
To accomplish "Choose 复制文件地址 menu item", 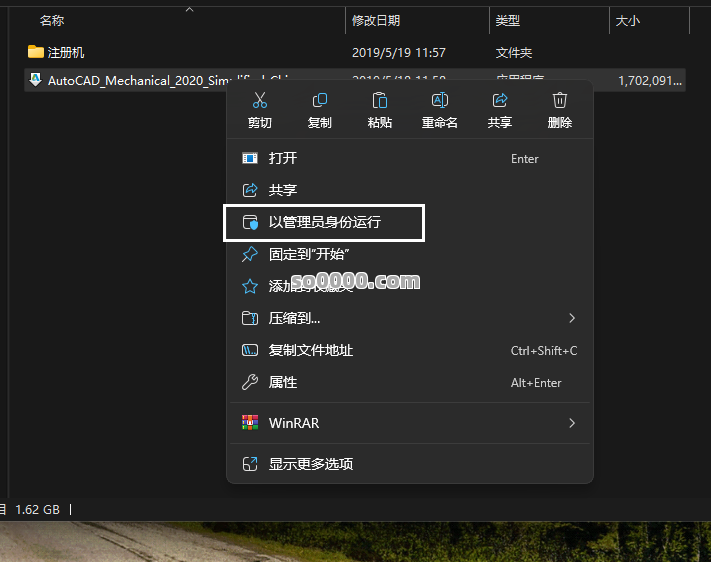I will [311, 350].
